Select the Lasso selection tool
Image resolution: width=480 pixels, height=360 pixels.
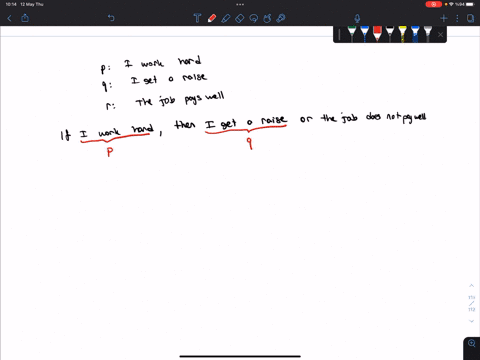pyautogui.click(x=254, y=18)
